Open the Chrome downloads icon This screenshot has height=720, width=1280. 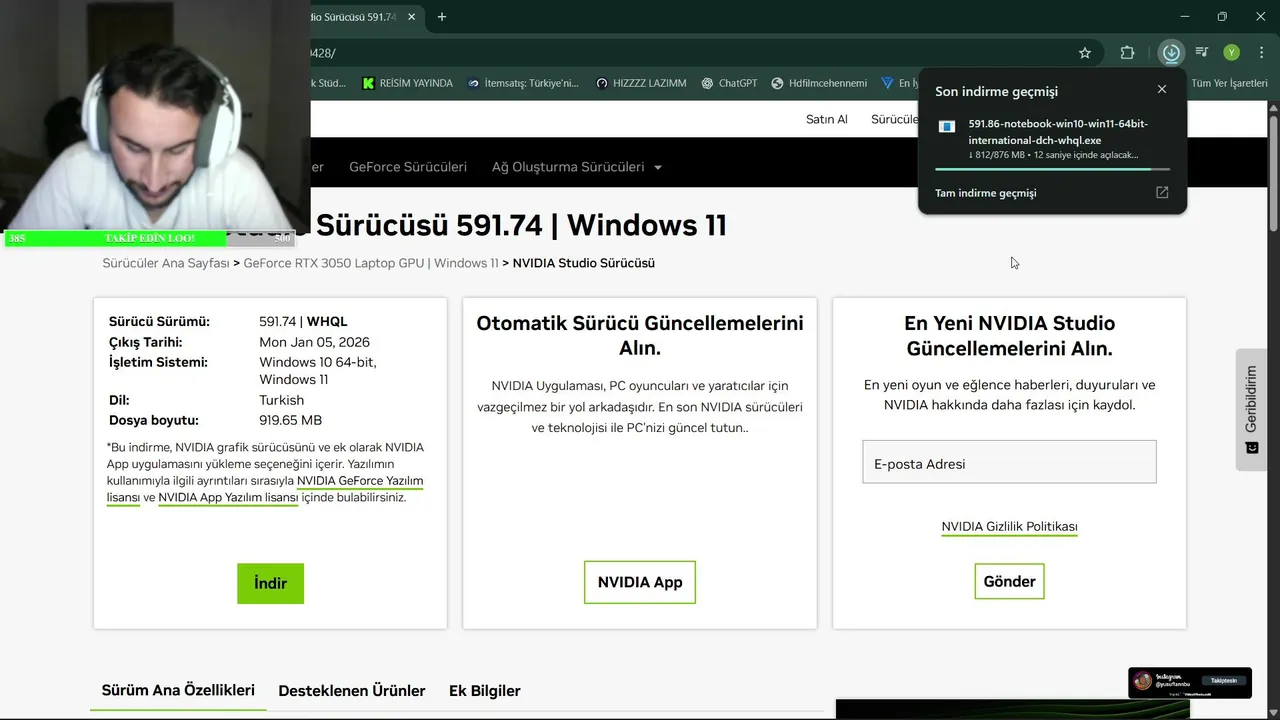point(1171,53)
